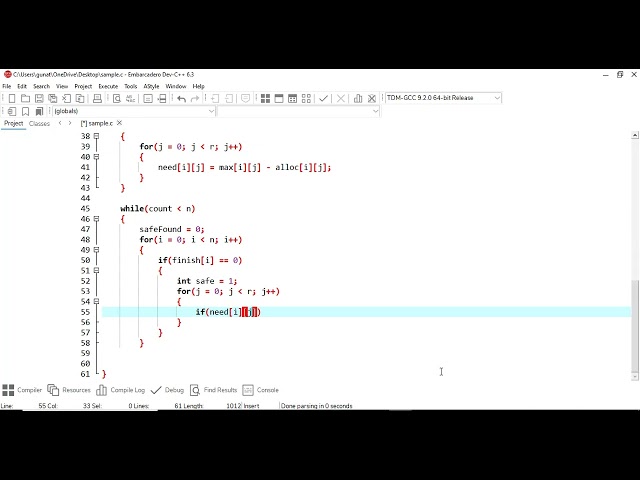Click the right tab navigation arrow
Image resolution: width=640 pixels, height=480 pixels.
point(70,123)
